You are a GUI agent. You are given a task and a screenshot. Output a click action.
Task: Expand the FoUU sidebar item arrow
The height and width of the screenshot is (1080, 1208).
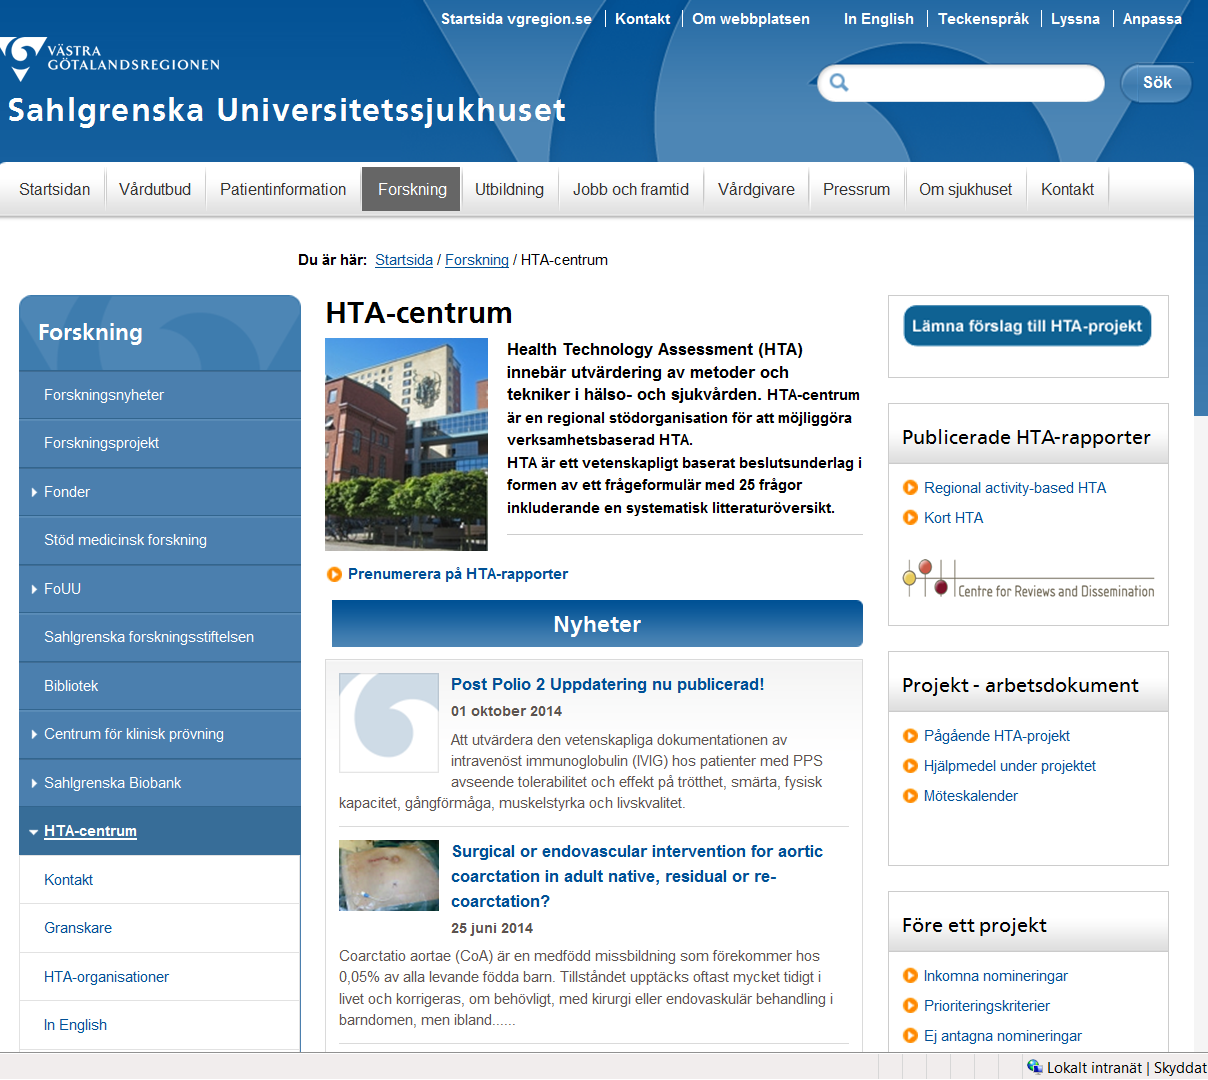(x=34, y=589)
